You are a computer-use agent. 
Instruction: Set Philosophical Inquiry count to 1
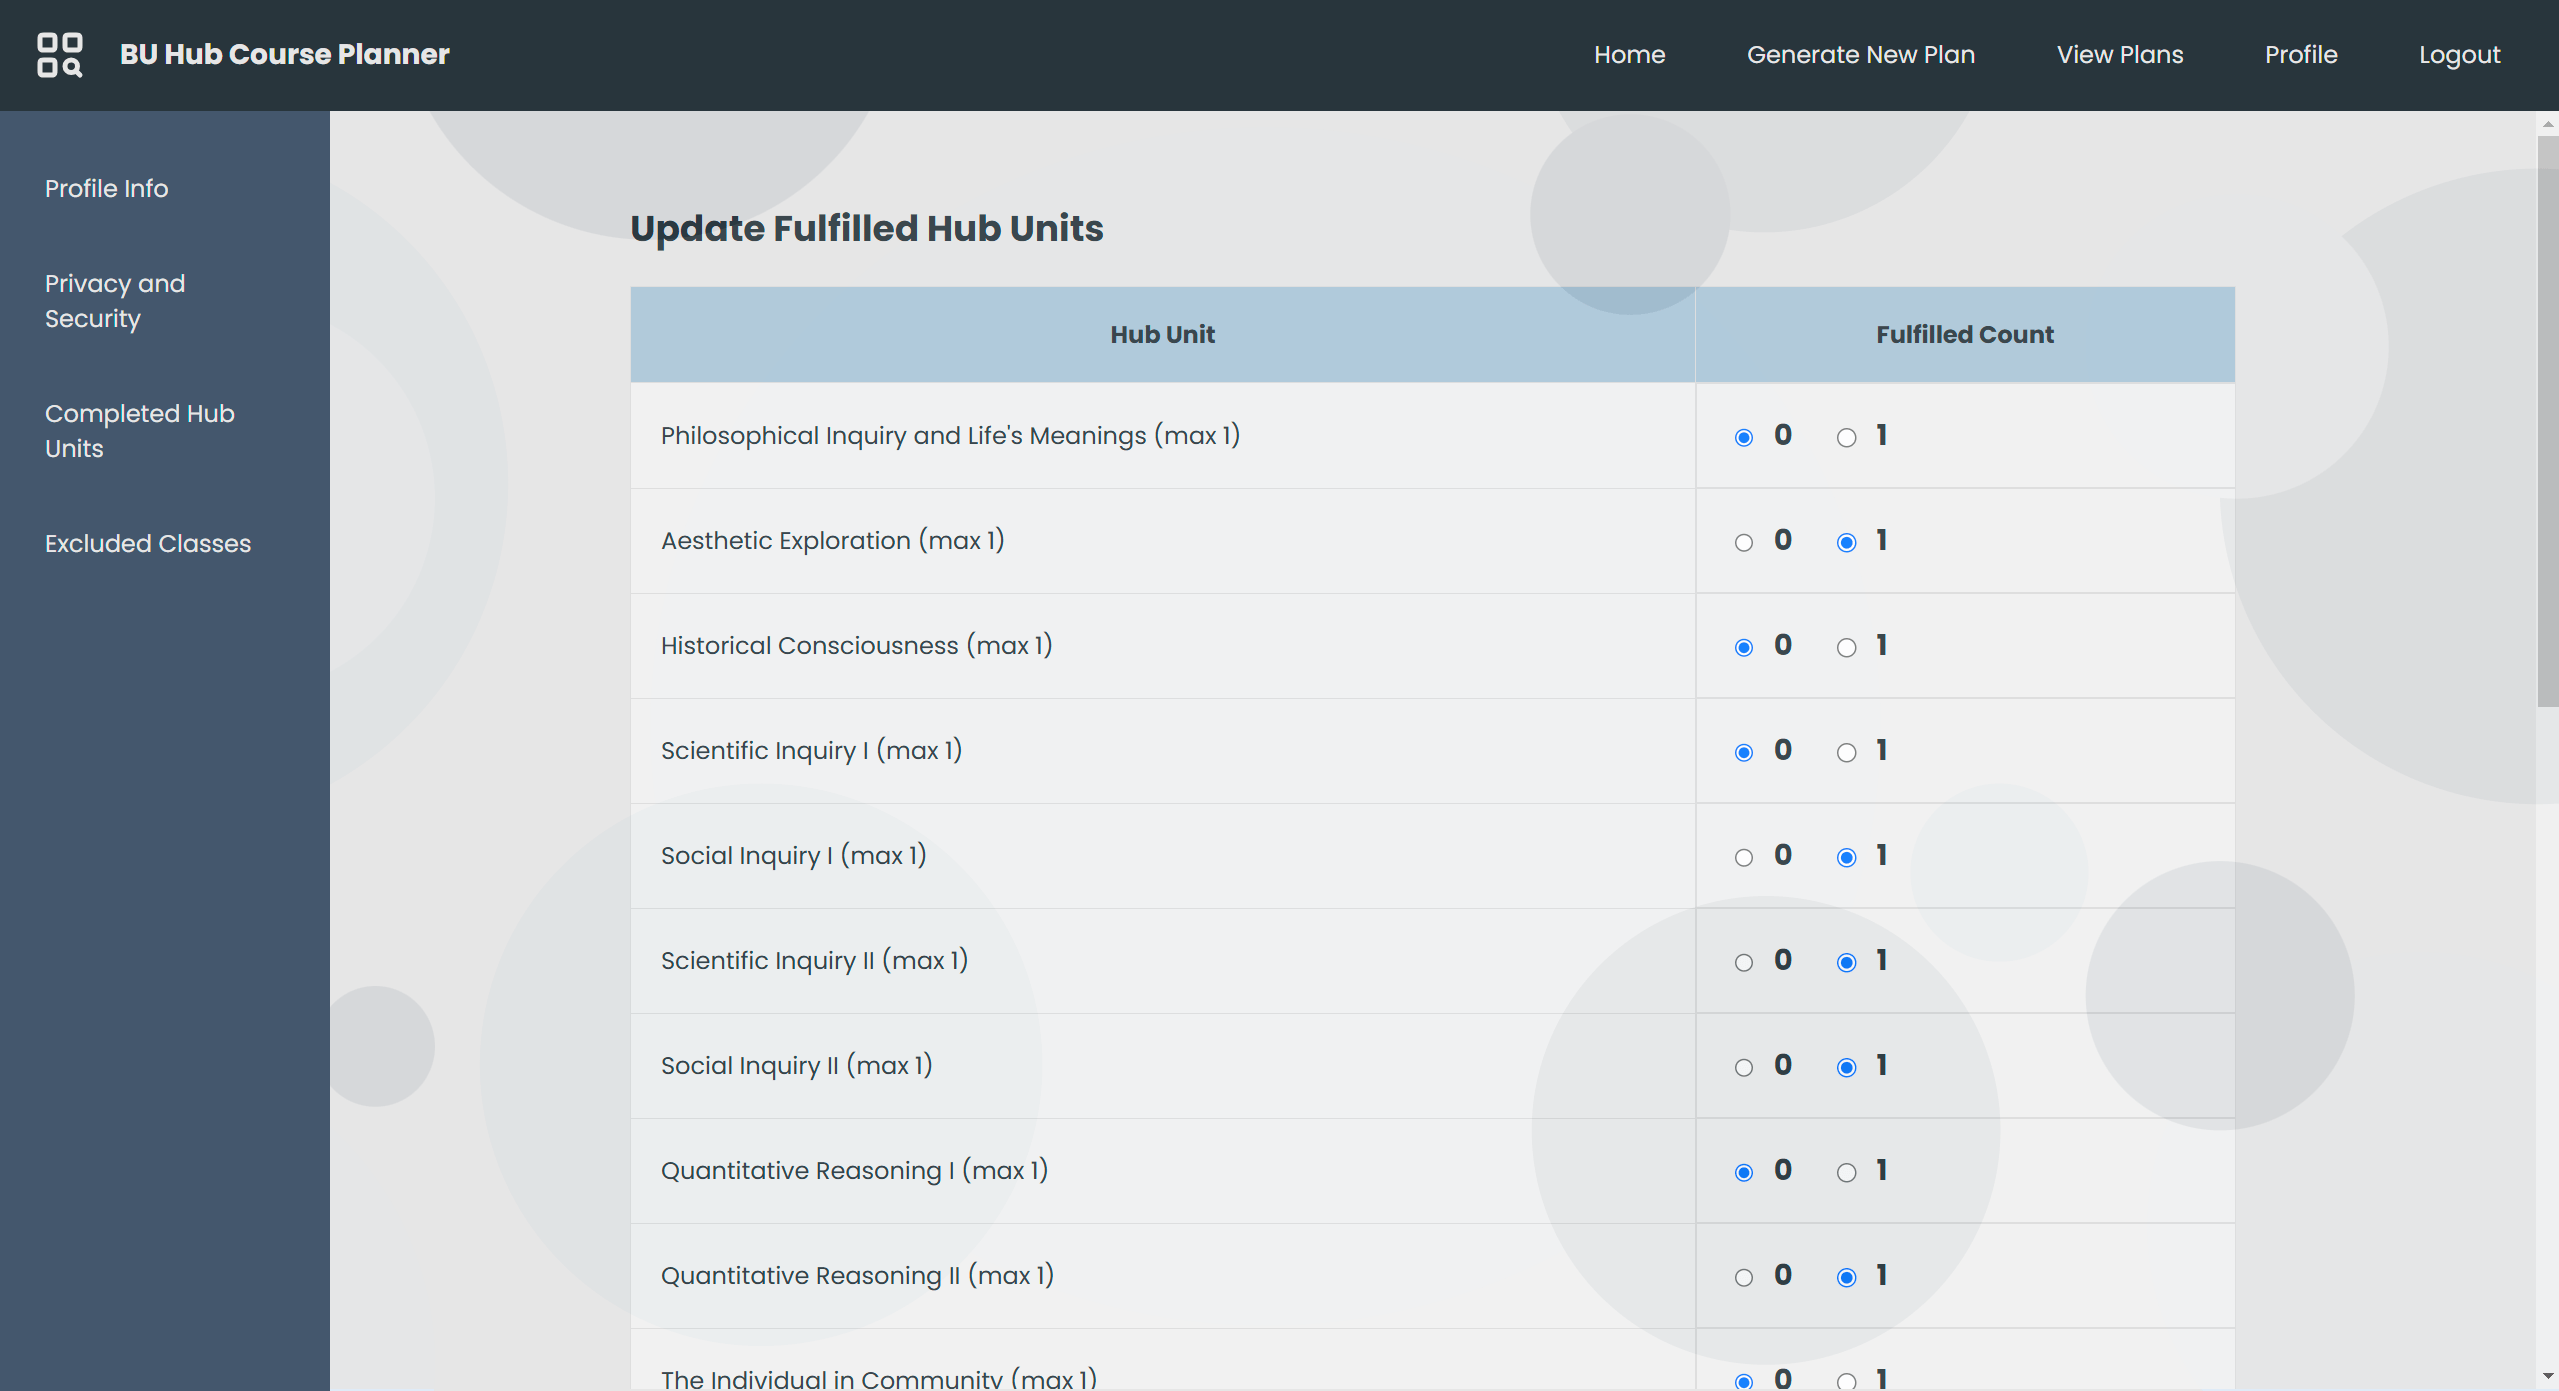[1846, 437]
